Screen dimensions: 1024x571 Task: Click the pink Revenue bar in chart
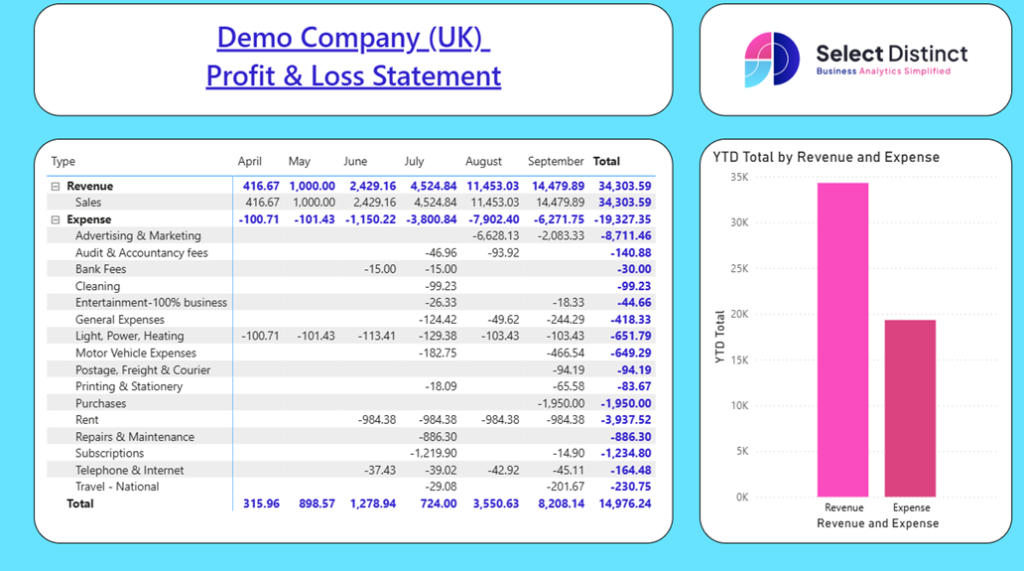coord(842,340)
